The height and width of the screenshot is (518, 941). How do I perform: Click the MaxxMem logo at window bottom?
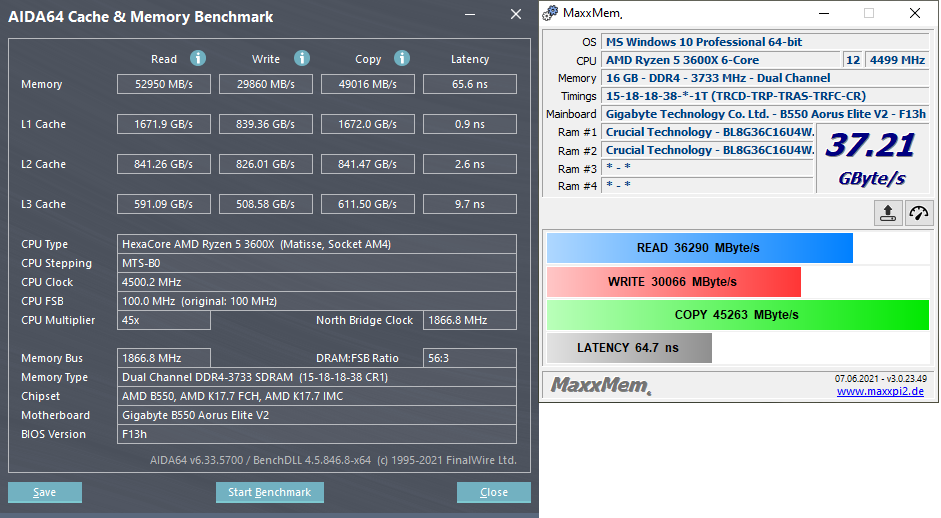pos(600,385)
